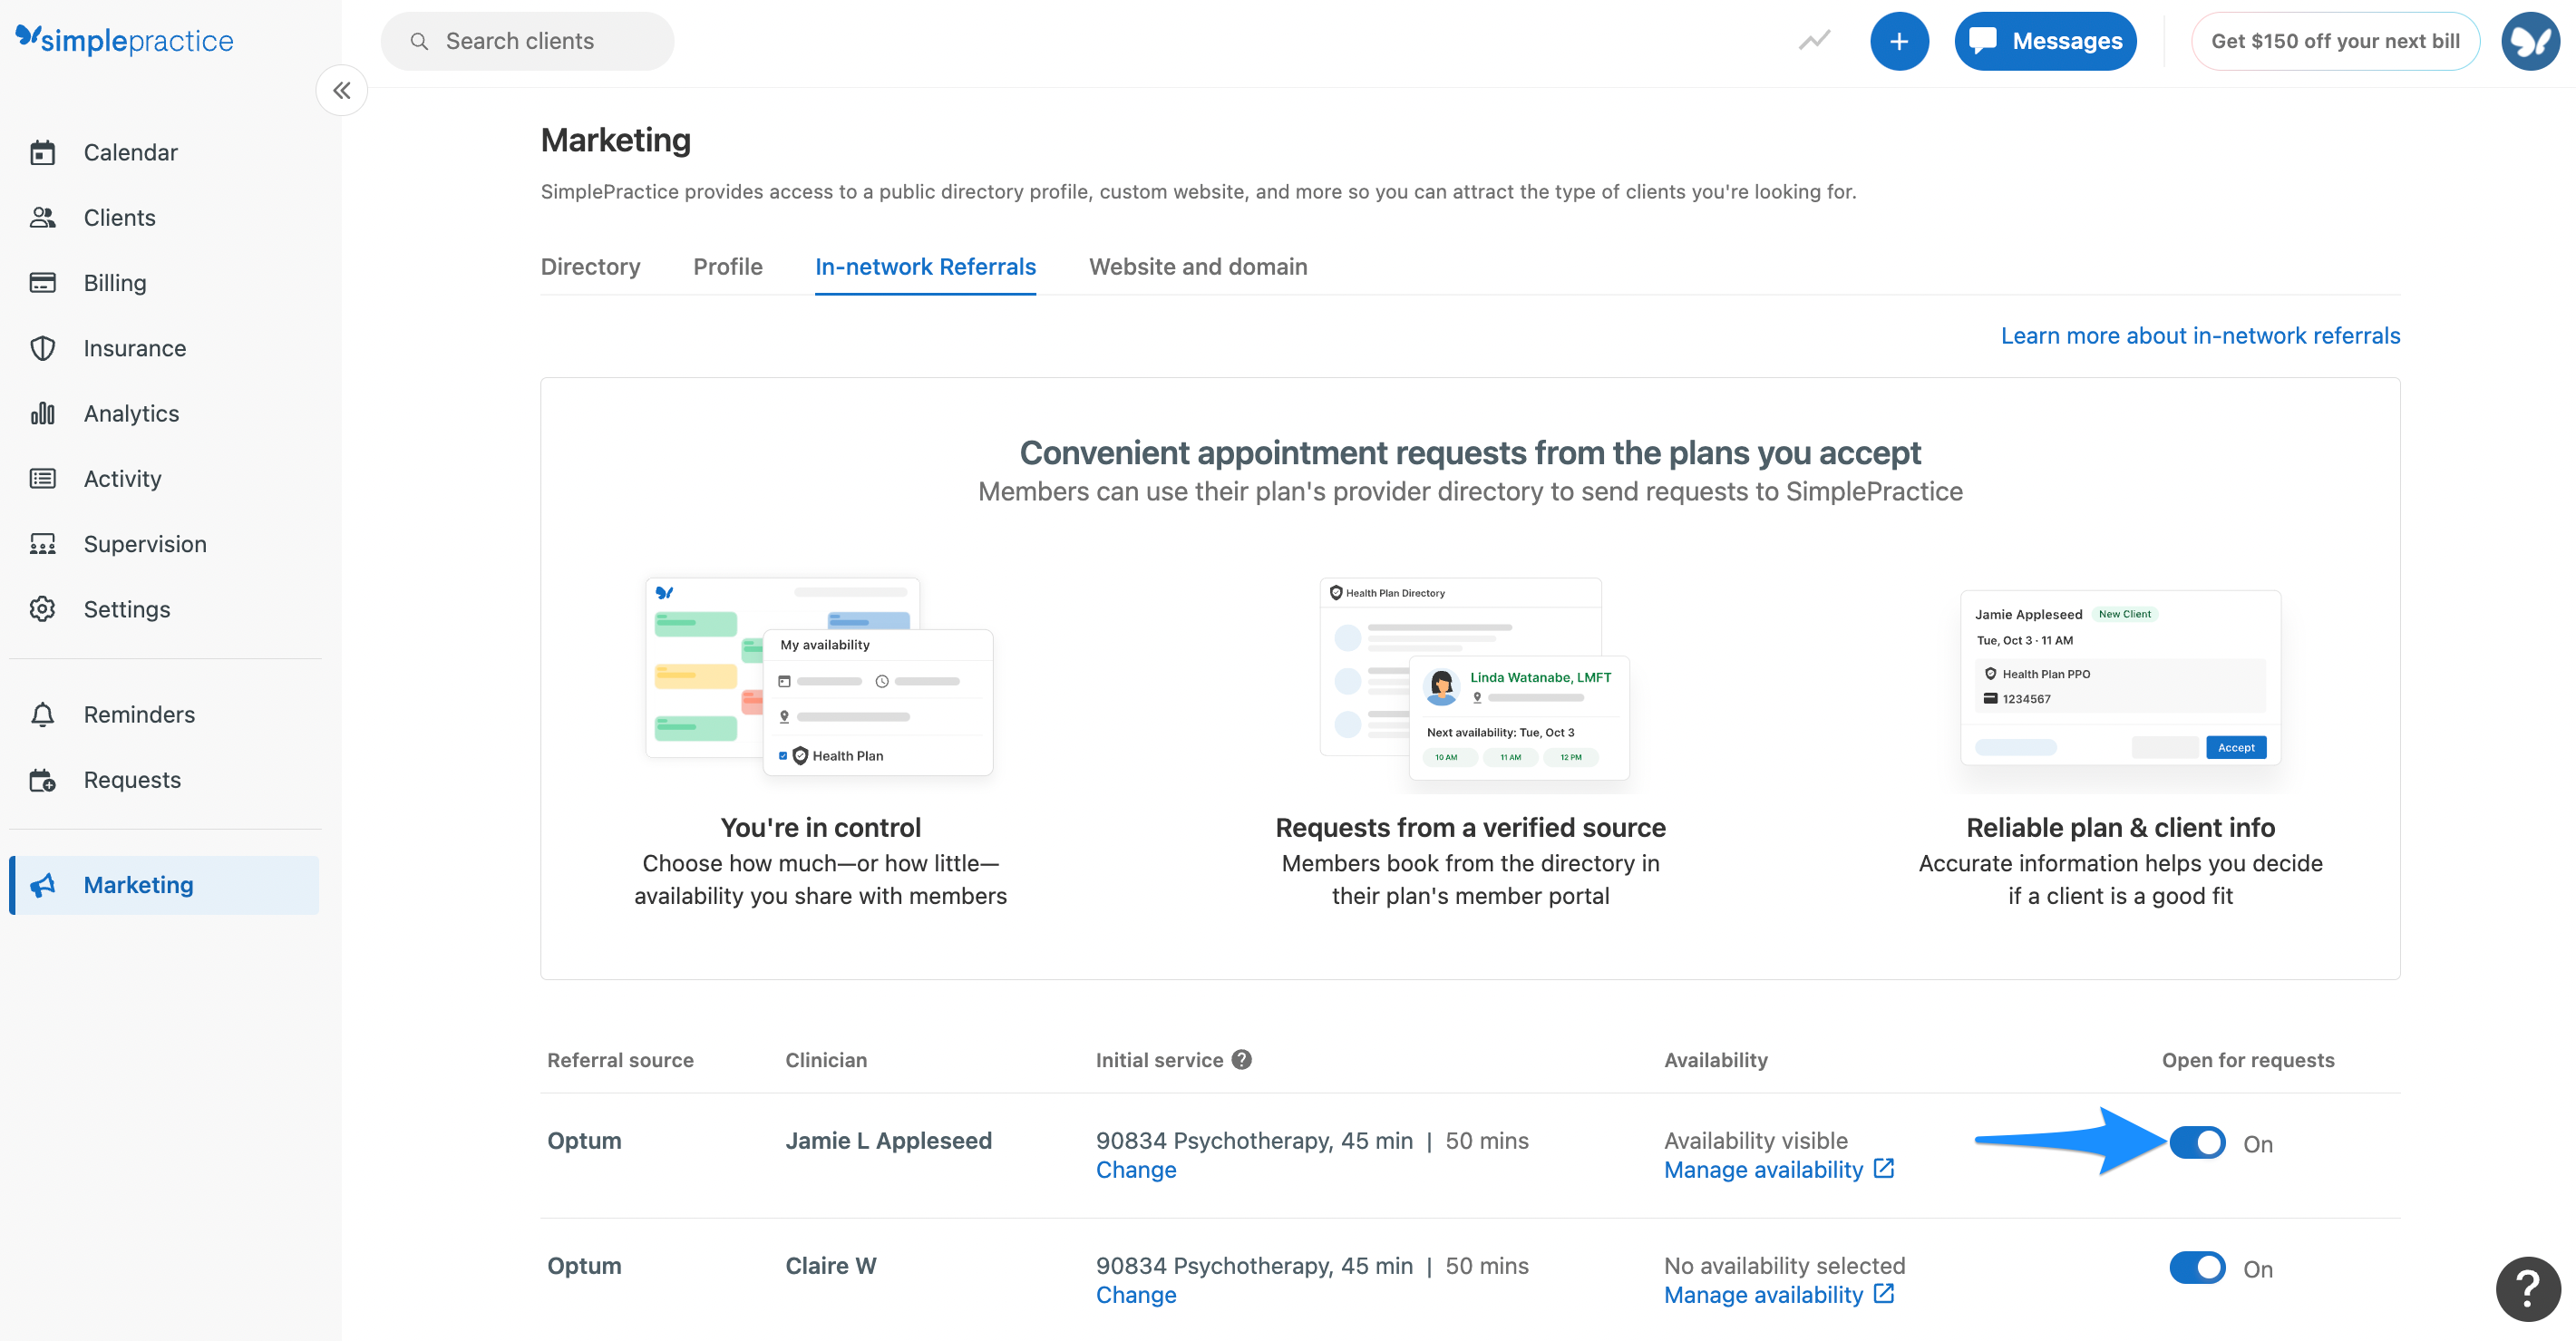The image size is (2576, 1341).
Task: Go to Reminders menu label
Action: tap(139, 714)
